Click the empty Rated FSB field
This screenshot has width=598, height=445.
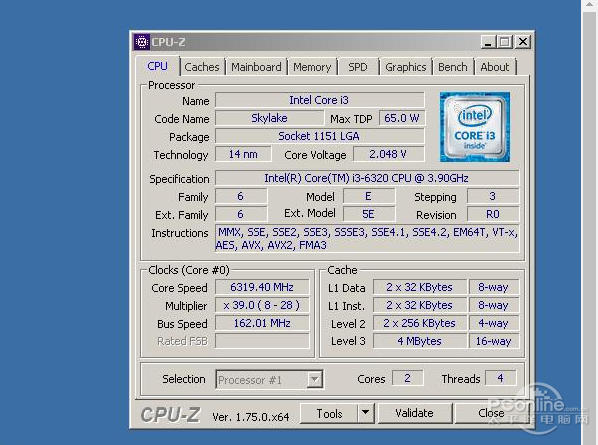[262, 341]
